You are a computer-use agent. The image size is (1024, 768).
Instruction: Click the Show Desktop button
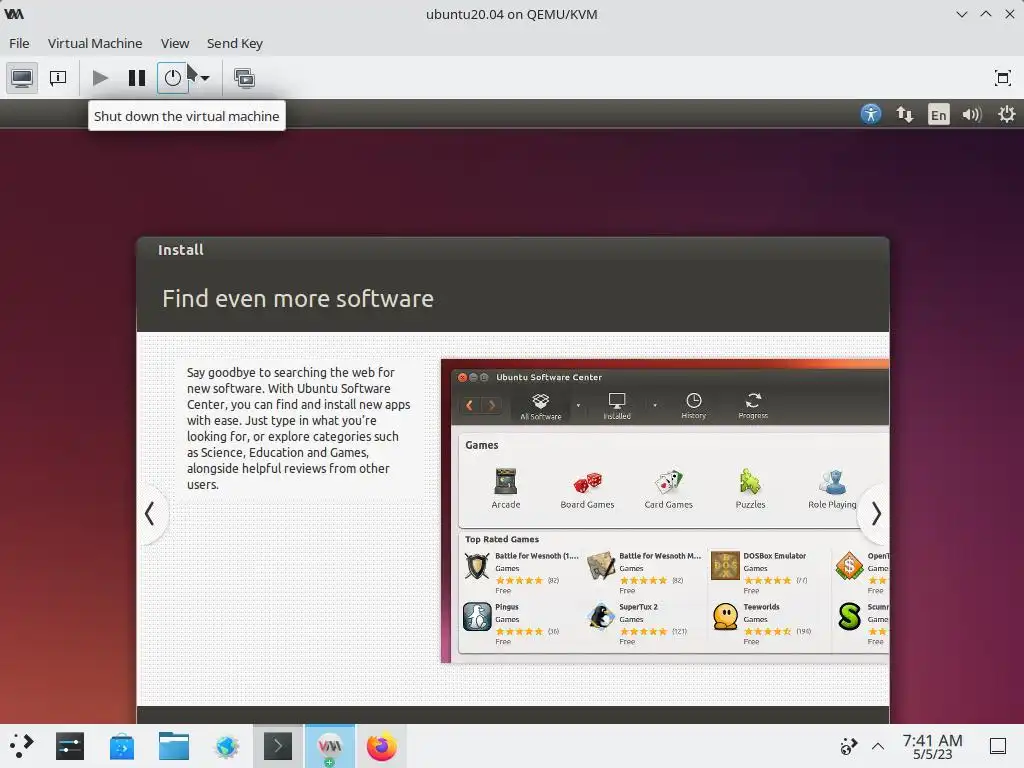[x=998, y=746]
